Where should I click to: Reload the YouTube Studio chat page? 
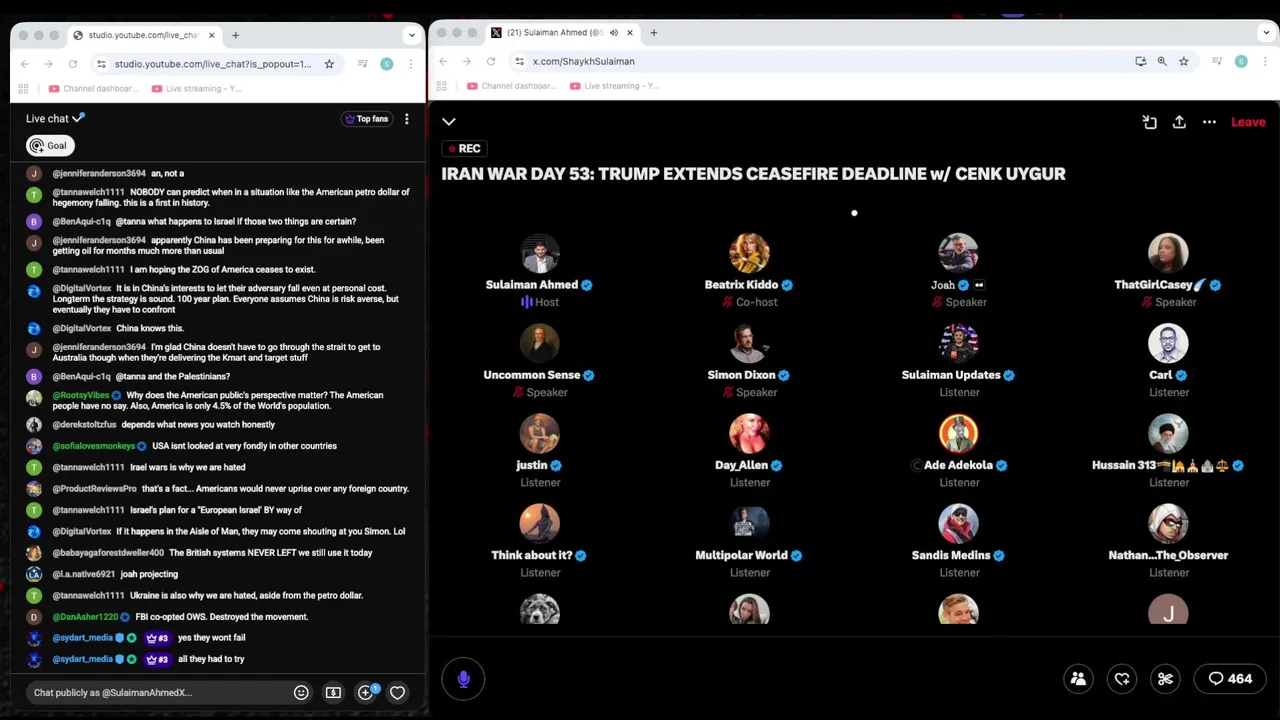click(x=72, y=64)
